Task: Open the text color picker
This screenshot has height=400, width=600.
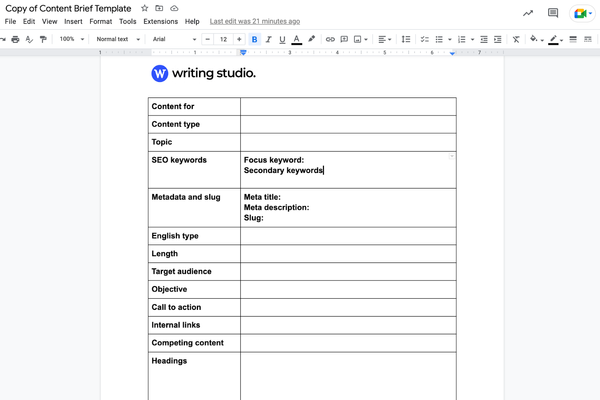Action: (297, 39)
